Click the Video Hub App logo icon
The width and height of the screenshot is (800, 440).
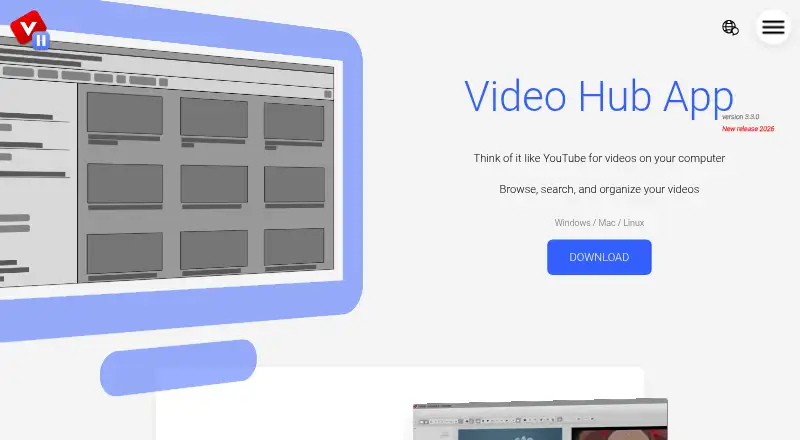click(30, 30)
